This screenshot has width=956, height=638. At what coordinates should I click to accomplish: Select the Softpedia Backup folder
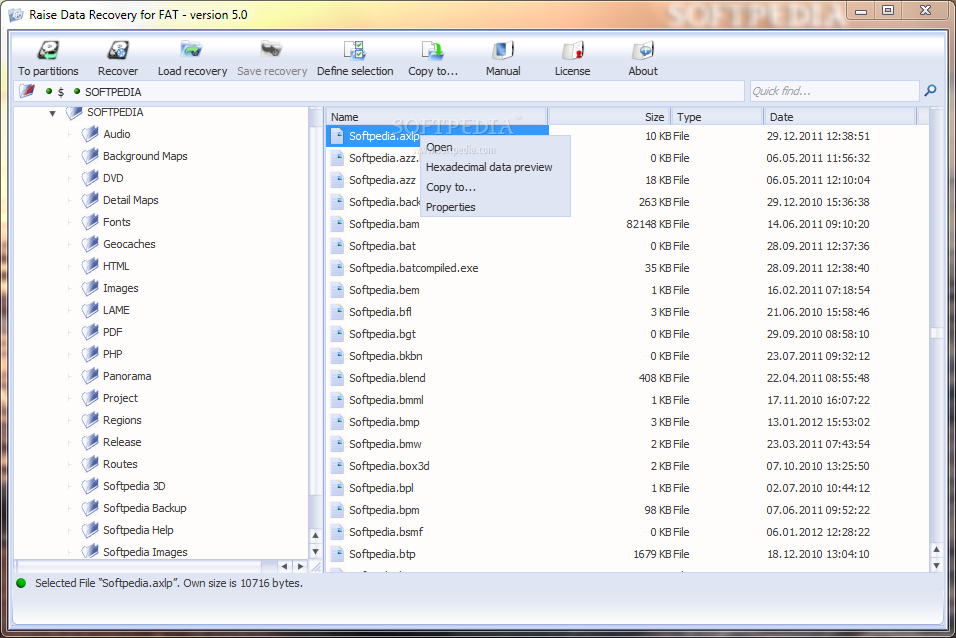pyautogui.click(x=144, y=507)
